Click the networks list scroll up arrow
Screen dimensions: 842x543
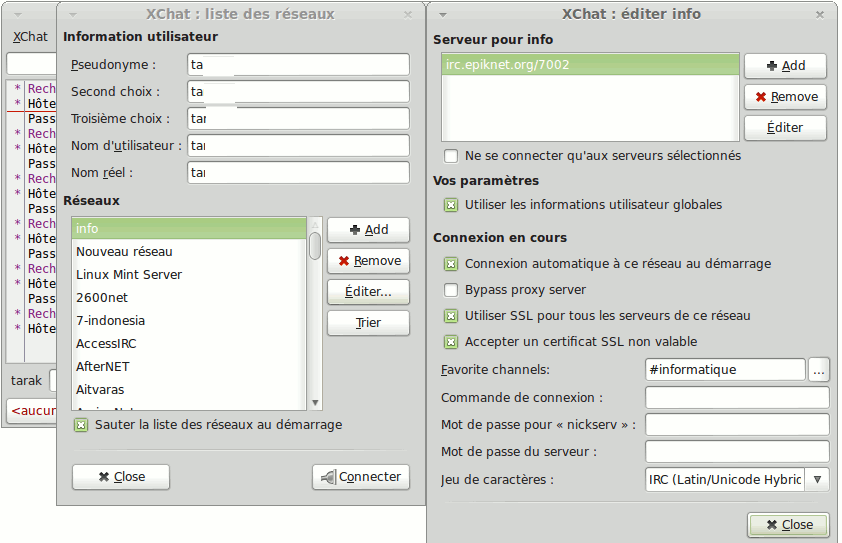315,224
